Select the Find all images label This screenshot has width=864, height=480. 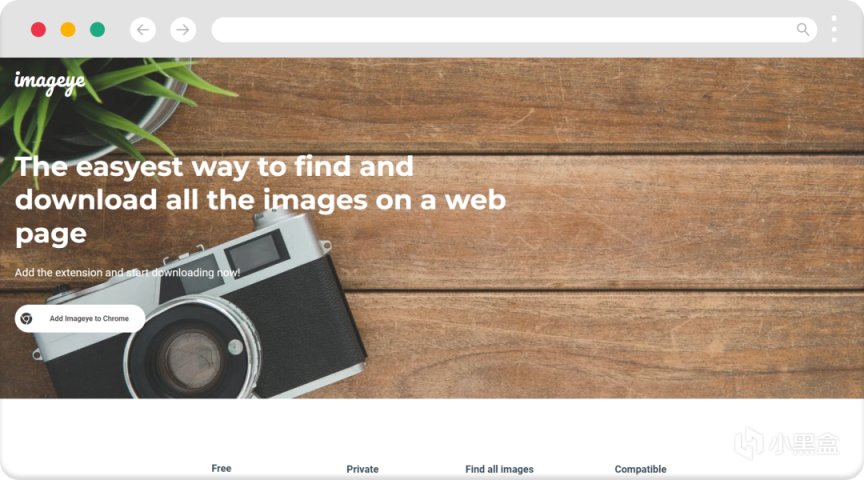pyautogui.click(x=499, y=470)
